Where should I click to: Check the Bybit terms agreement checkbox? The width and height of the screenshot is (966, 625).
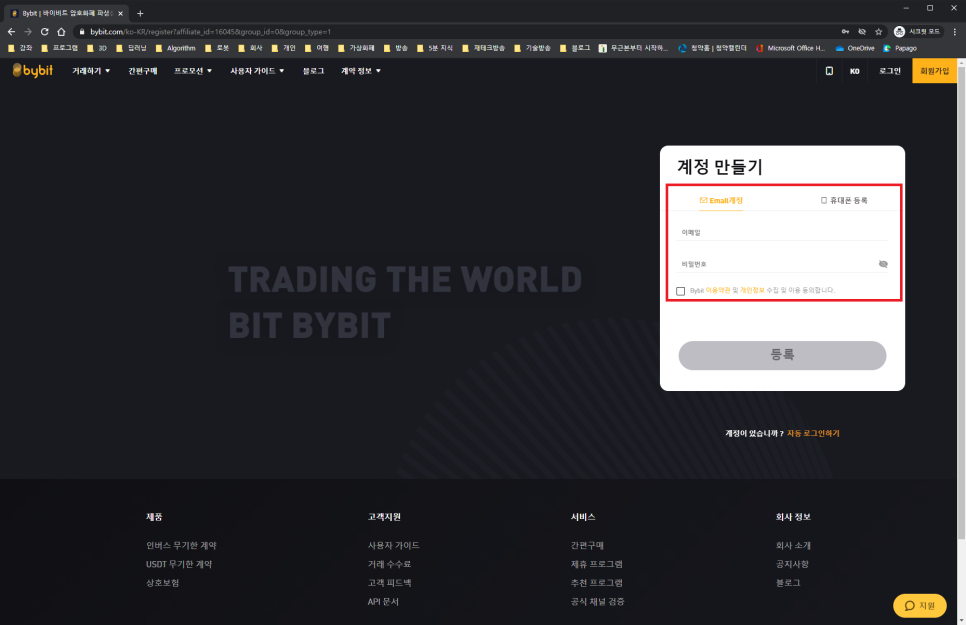680,291
